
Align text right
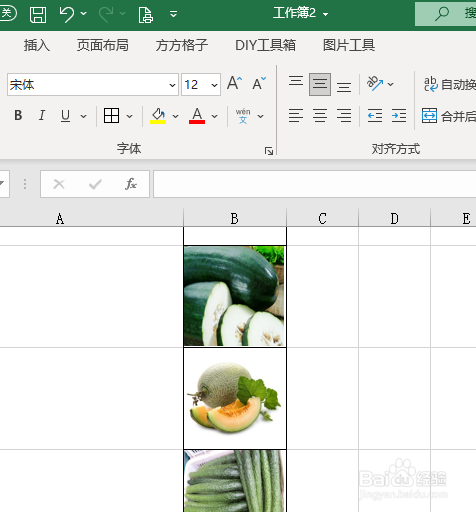[x=344, y=116]
